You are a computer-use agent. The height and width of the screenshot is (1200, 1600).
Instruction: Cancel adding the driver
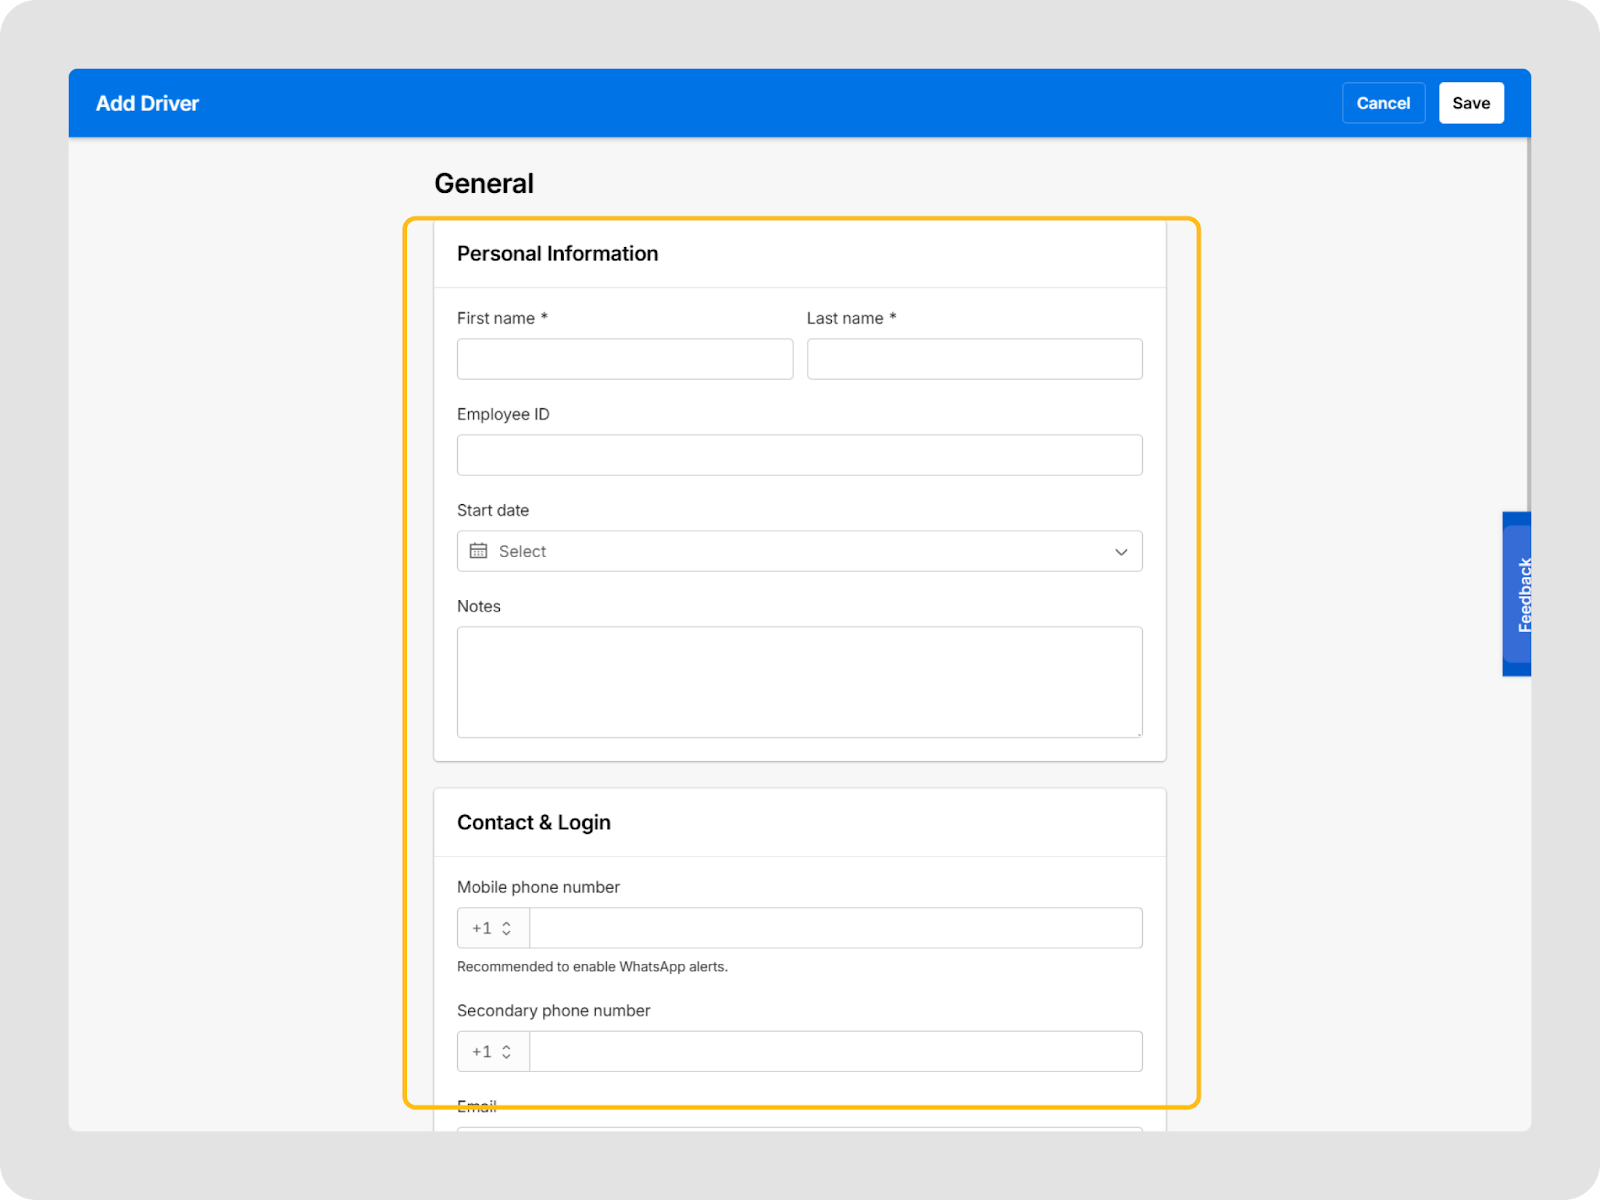(x=1383, y=103)
